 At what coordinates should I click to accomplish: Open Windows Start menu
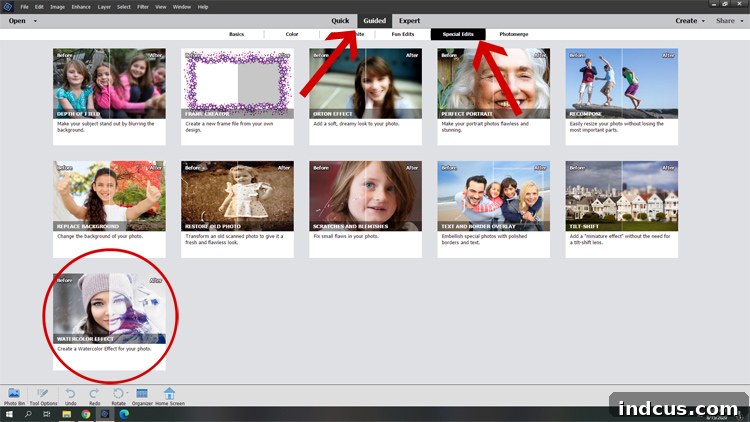9,414
